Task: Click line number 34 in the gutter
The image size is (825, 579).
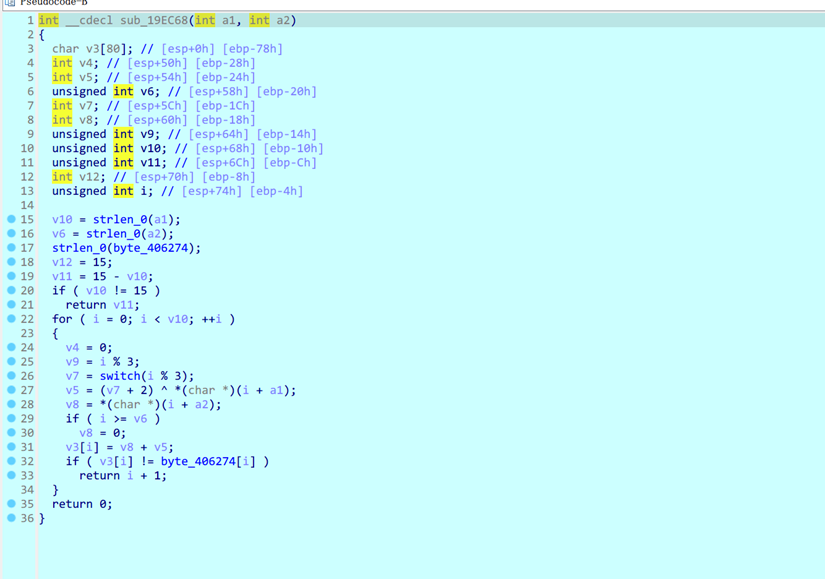Action: pos(27,490)
